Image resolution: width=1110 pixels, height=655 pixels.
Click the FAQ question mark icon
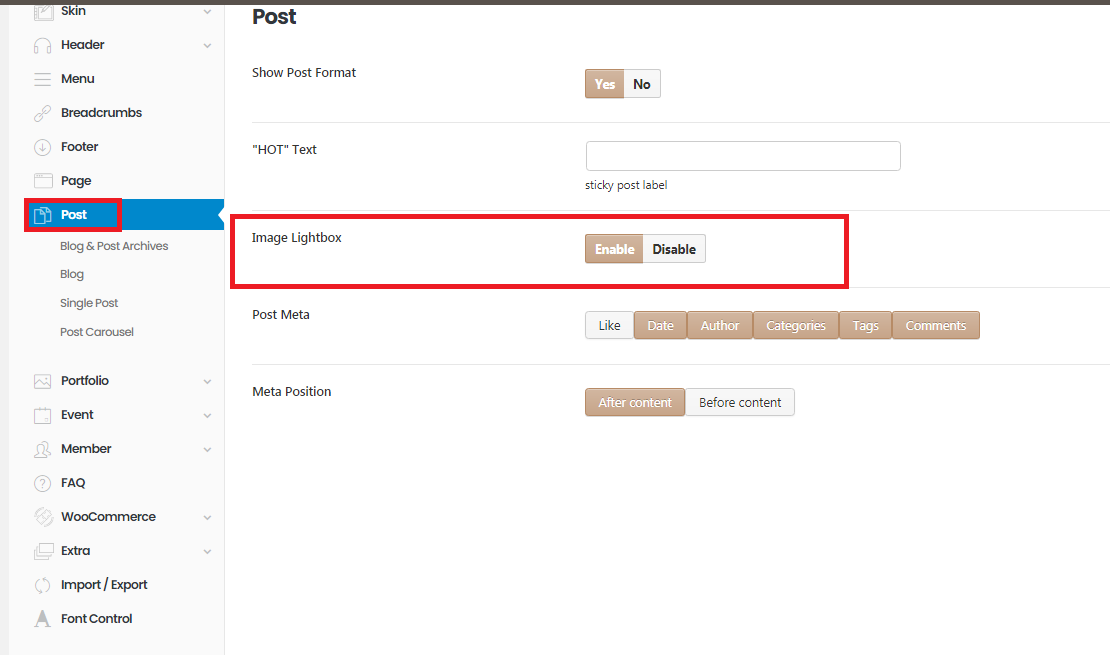tap(42, 483)
